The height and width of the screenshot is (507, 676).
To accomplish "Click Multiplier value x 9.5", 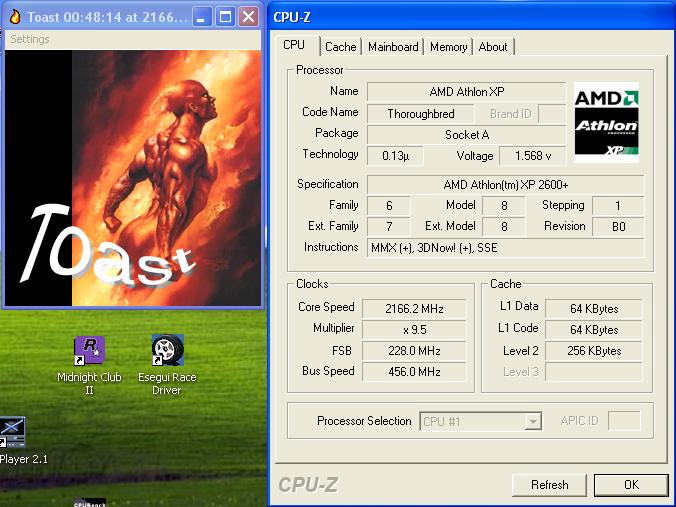I will [414, 330].
